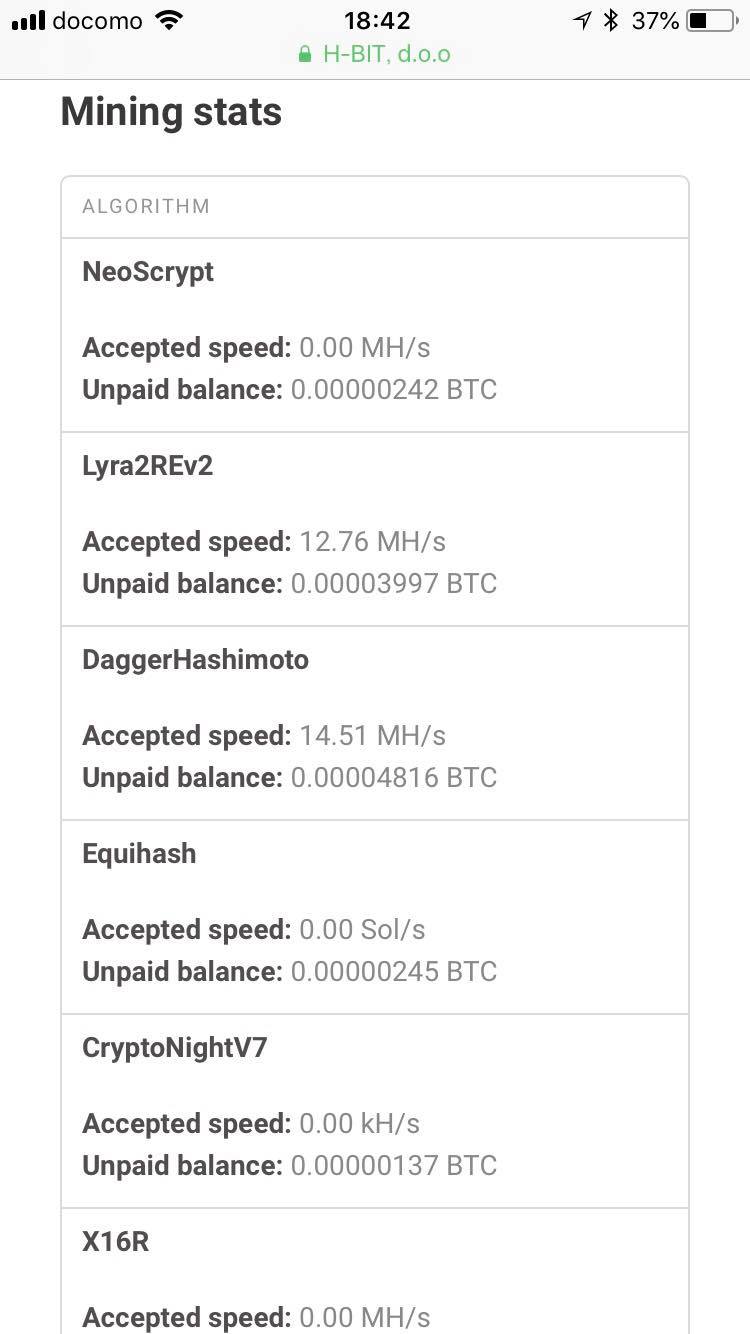Tap the Bluetooth status icon

point(611,20)
